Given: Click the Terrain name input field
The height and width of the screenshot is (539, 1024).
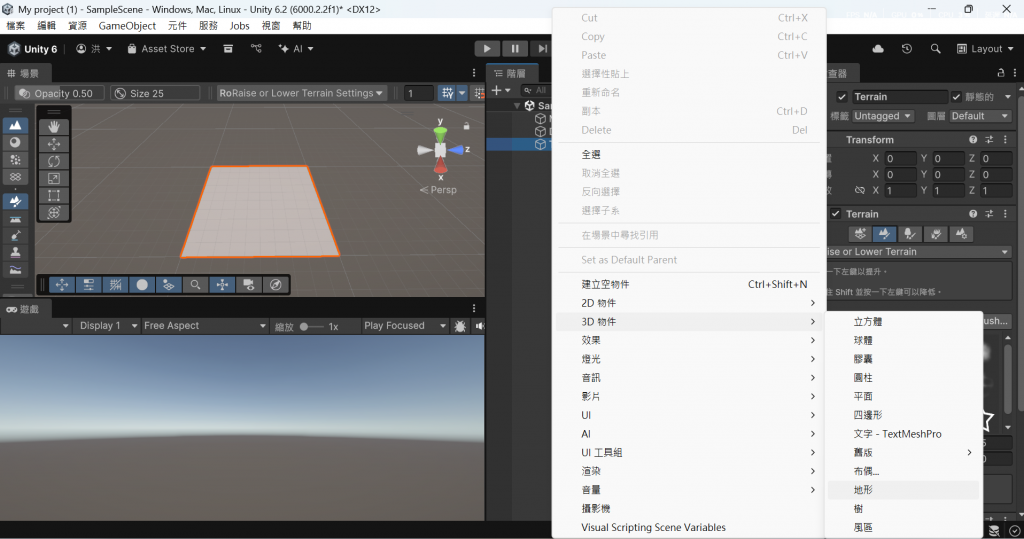Looking at the screenshot, I should pos(899,97).
